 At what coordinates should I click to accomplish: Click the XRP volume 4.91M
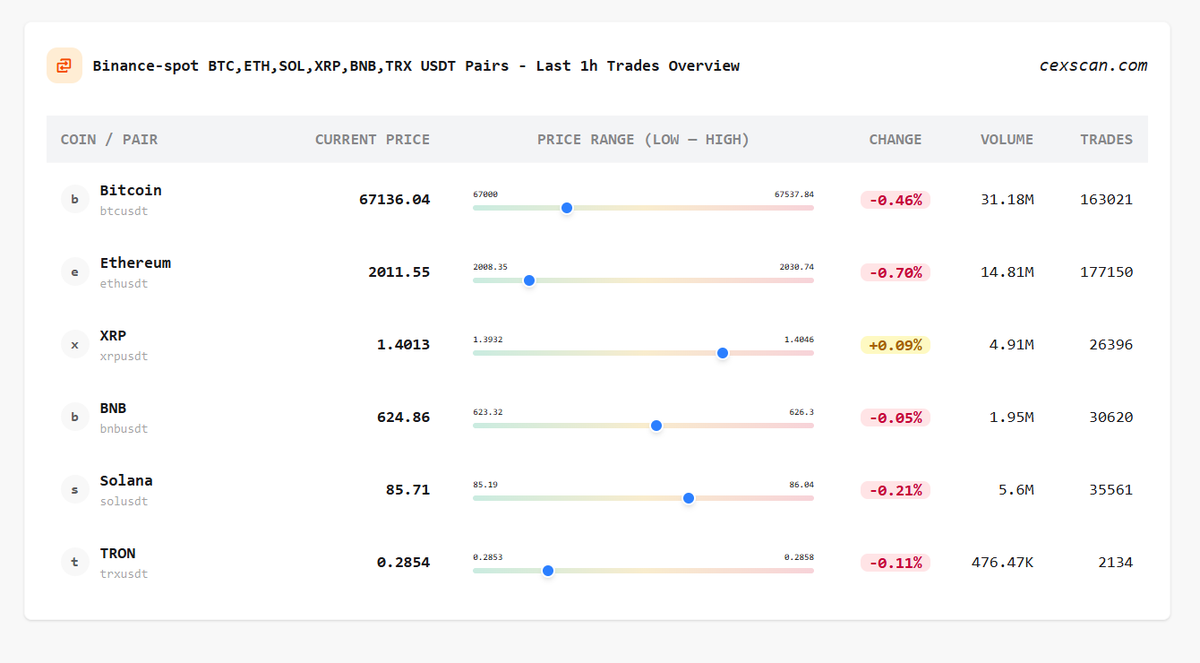1012,345
